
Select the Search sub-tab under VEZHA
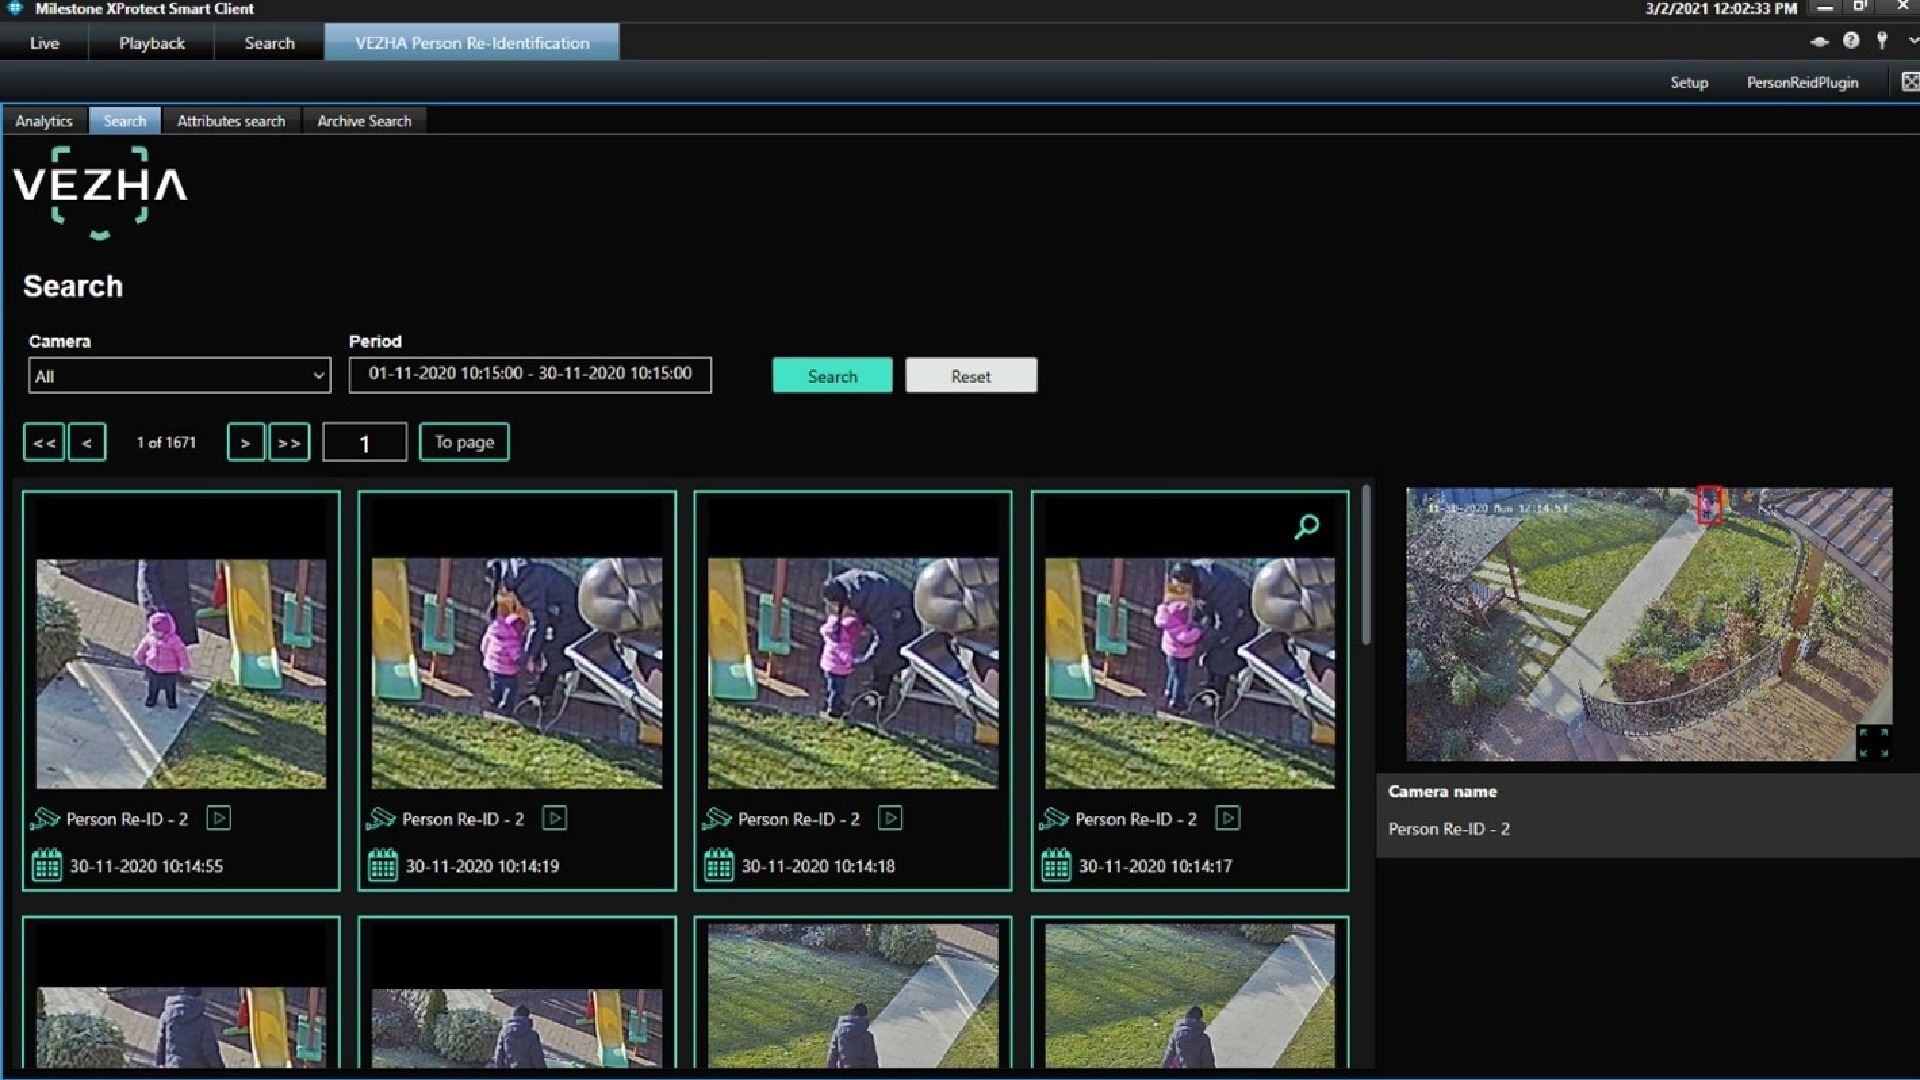coord(125,121)
